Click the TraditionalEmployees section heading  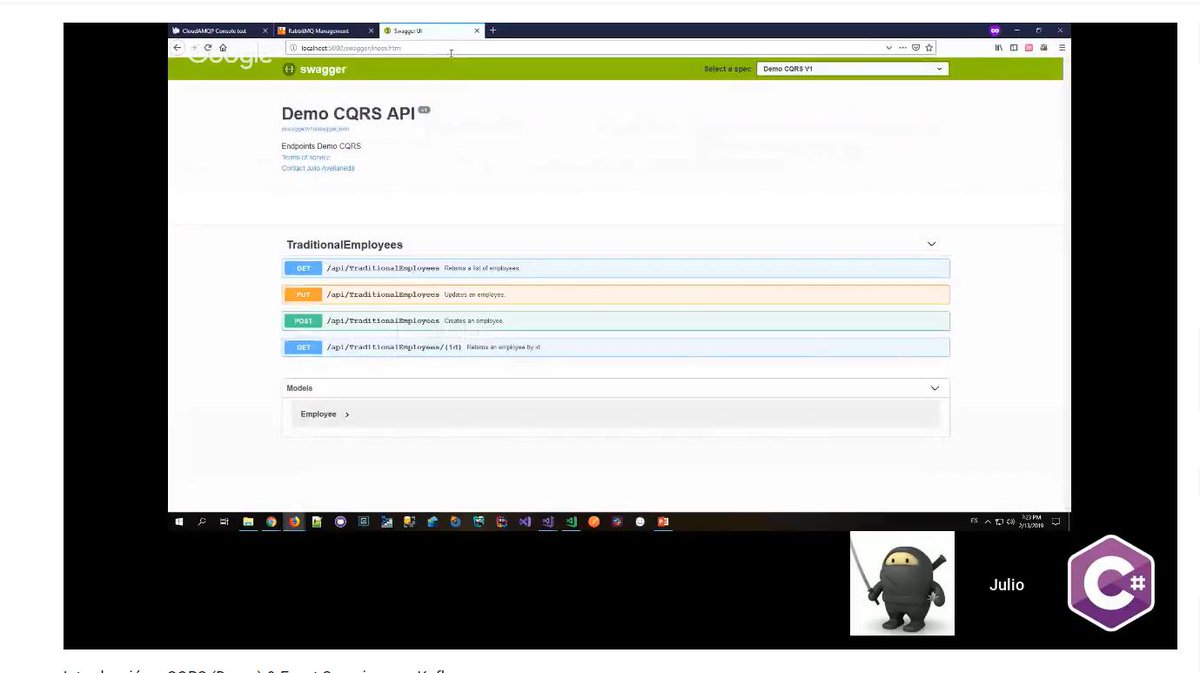pos(345,244)
